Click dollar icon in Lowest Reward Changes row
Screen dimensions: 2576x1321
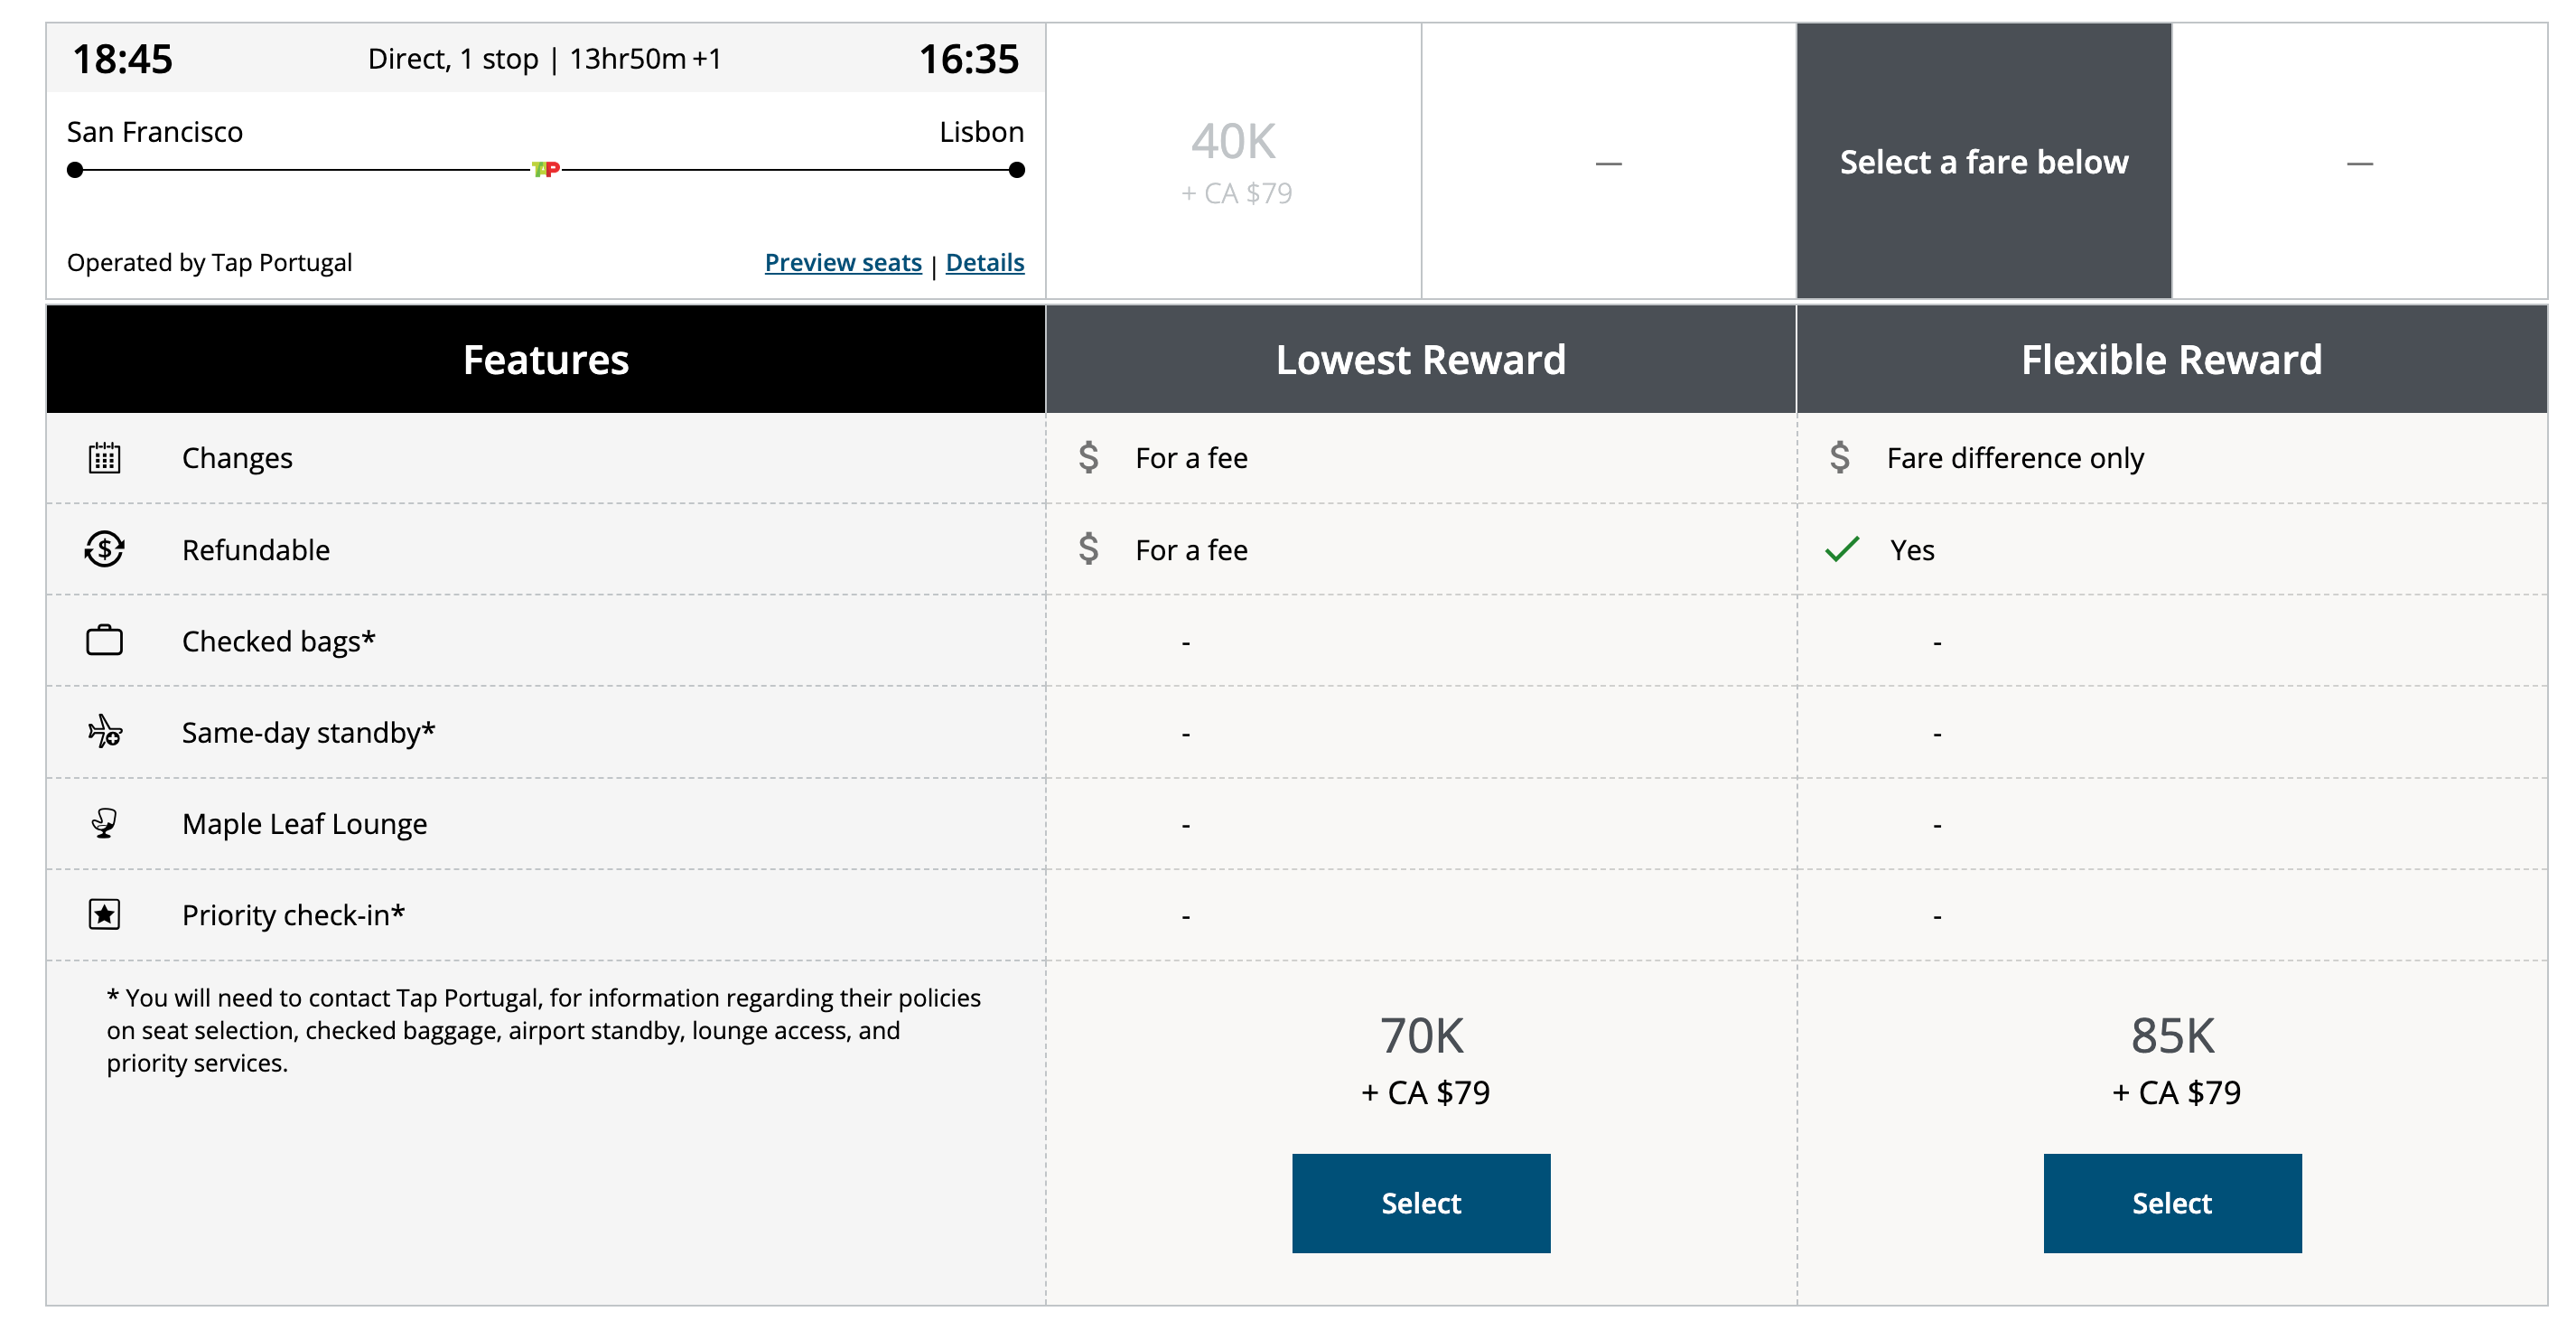click(x=1089, y=458)
